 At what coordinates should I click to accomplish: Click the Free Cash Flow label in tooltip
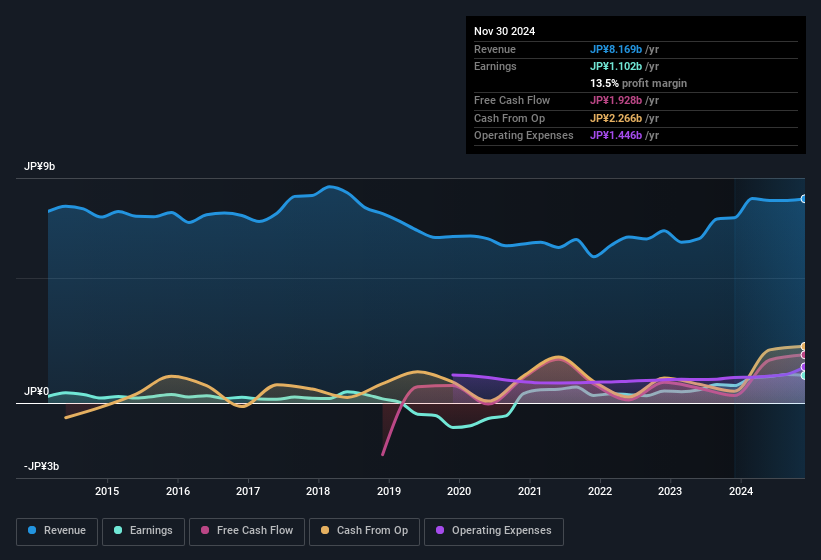click(512, 100)
